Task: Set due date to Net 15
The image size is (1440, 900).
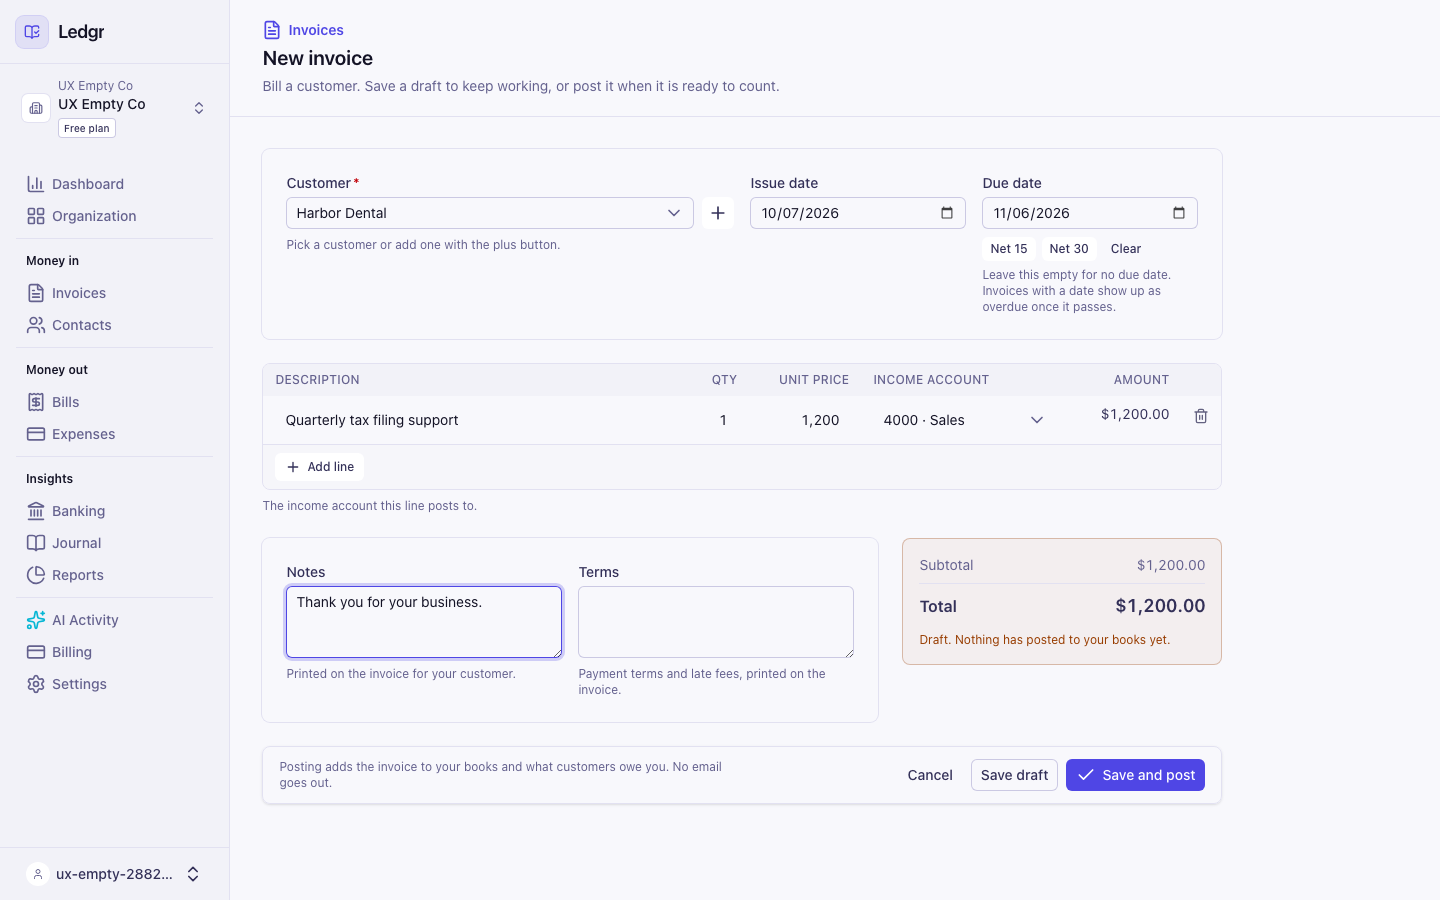Action: click(1009, 249)
